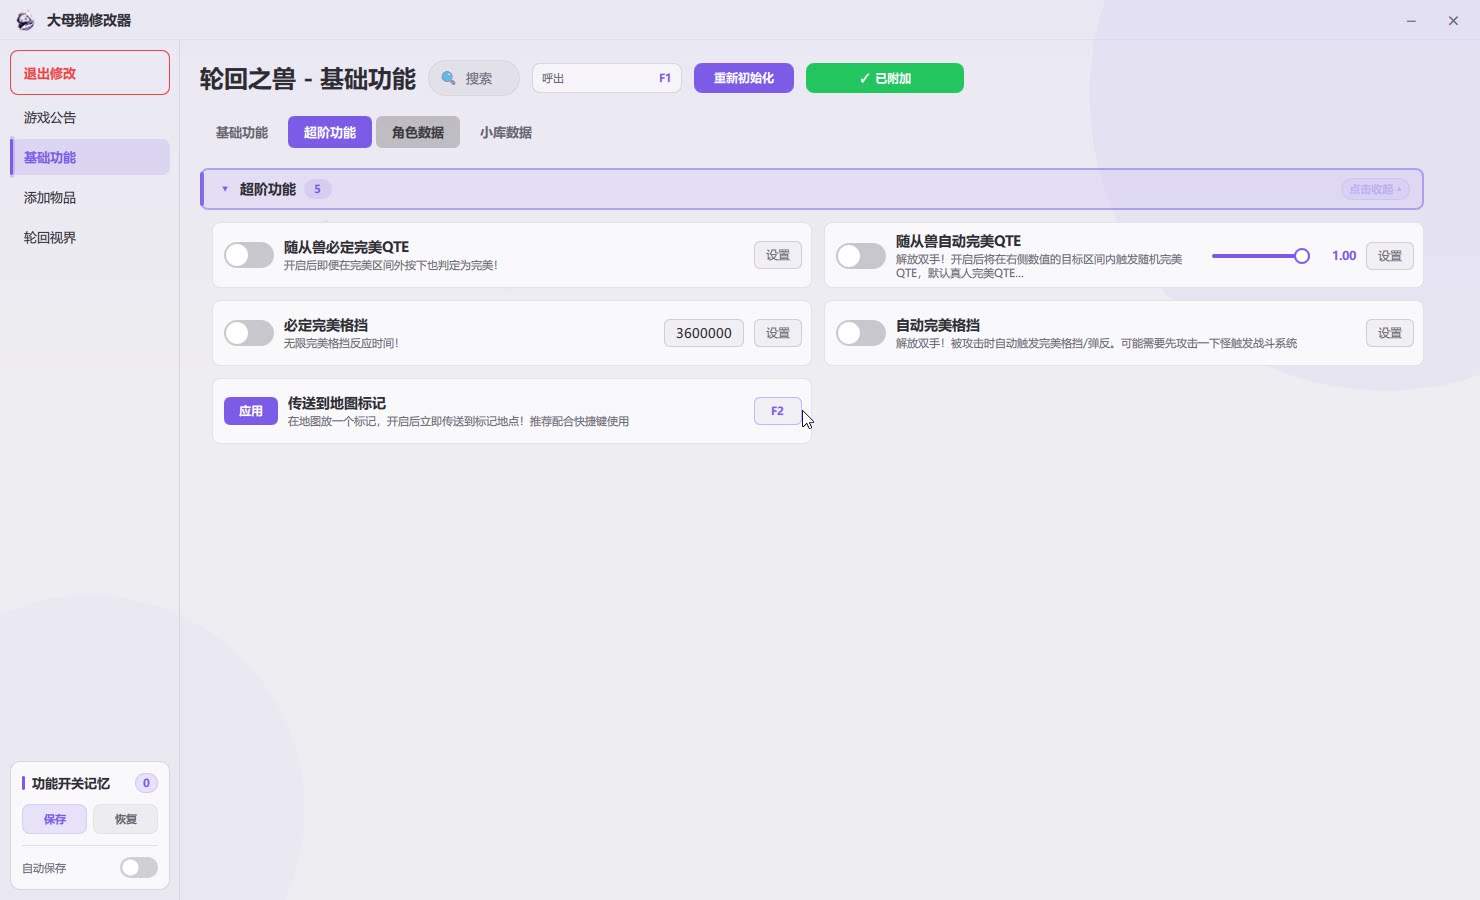Screen dimensions: 1480x900
Task: Click the 重新初始化 button
Action: coord(744,78)
